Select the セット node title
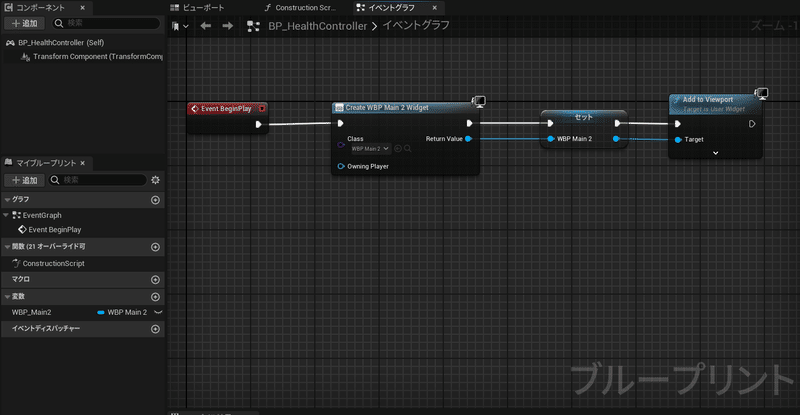 [x=584, y=117]
